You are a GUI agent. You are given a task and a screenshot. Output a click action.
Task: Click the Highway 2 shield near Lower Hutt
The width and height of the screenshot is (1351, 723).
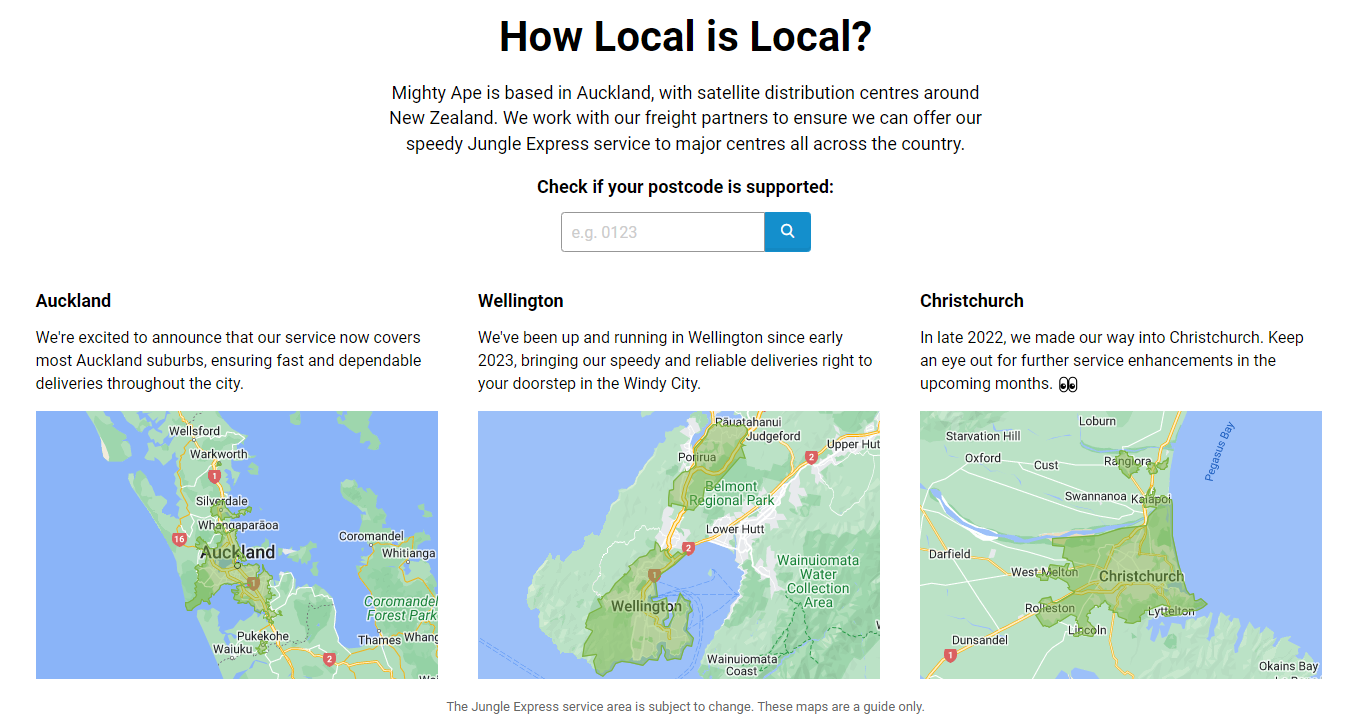coord(688,548)
